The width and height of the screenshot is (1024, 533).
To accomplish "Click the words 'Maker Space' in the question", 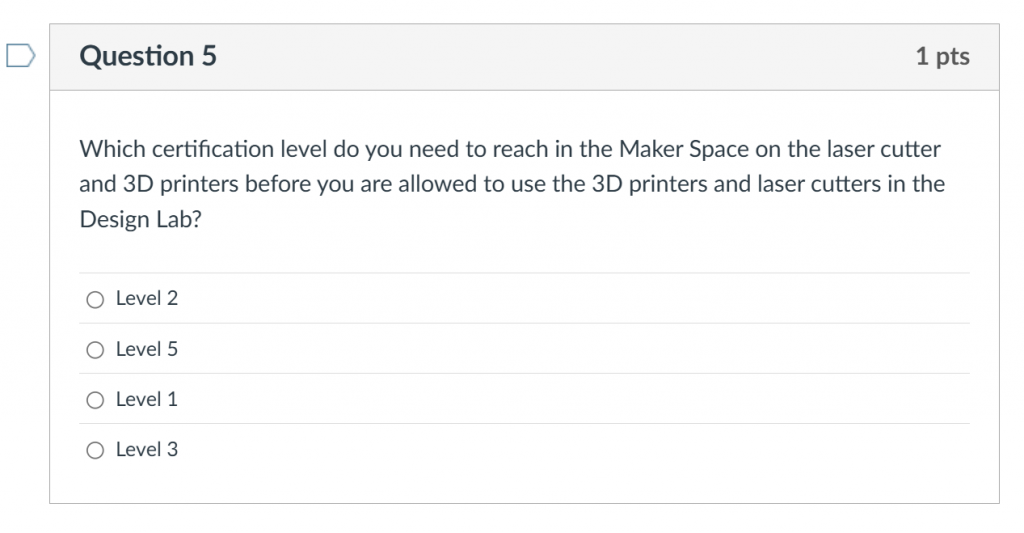I will point(684,150).
